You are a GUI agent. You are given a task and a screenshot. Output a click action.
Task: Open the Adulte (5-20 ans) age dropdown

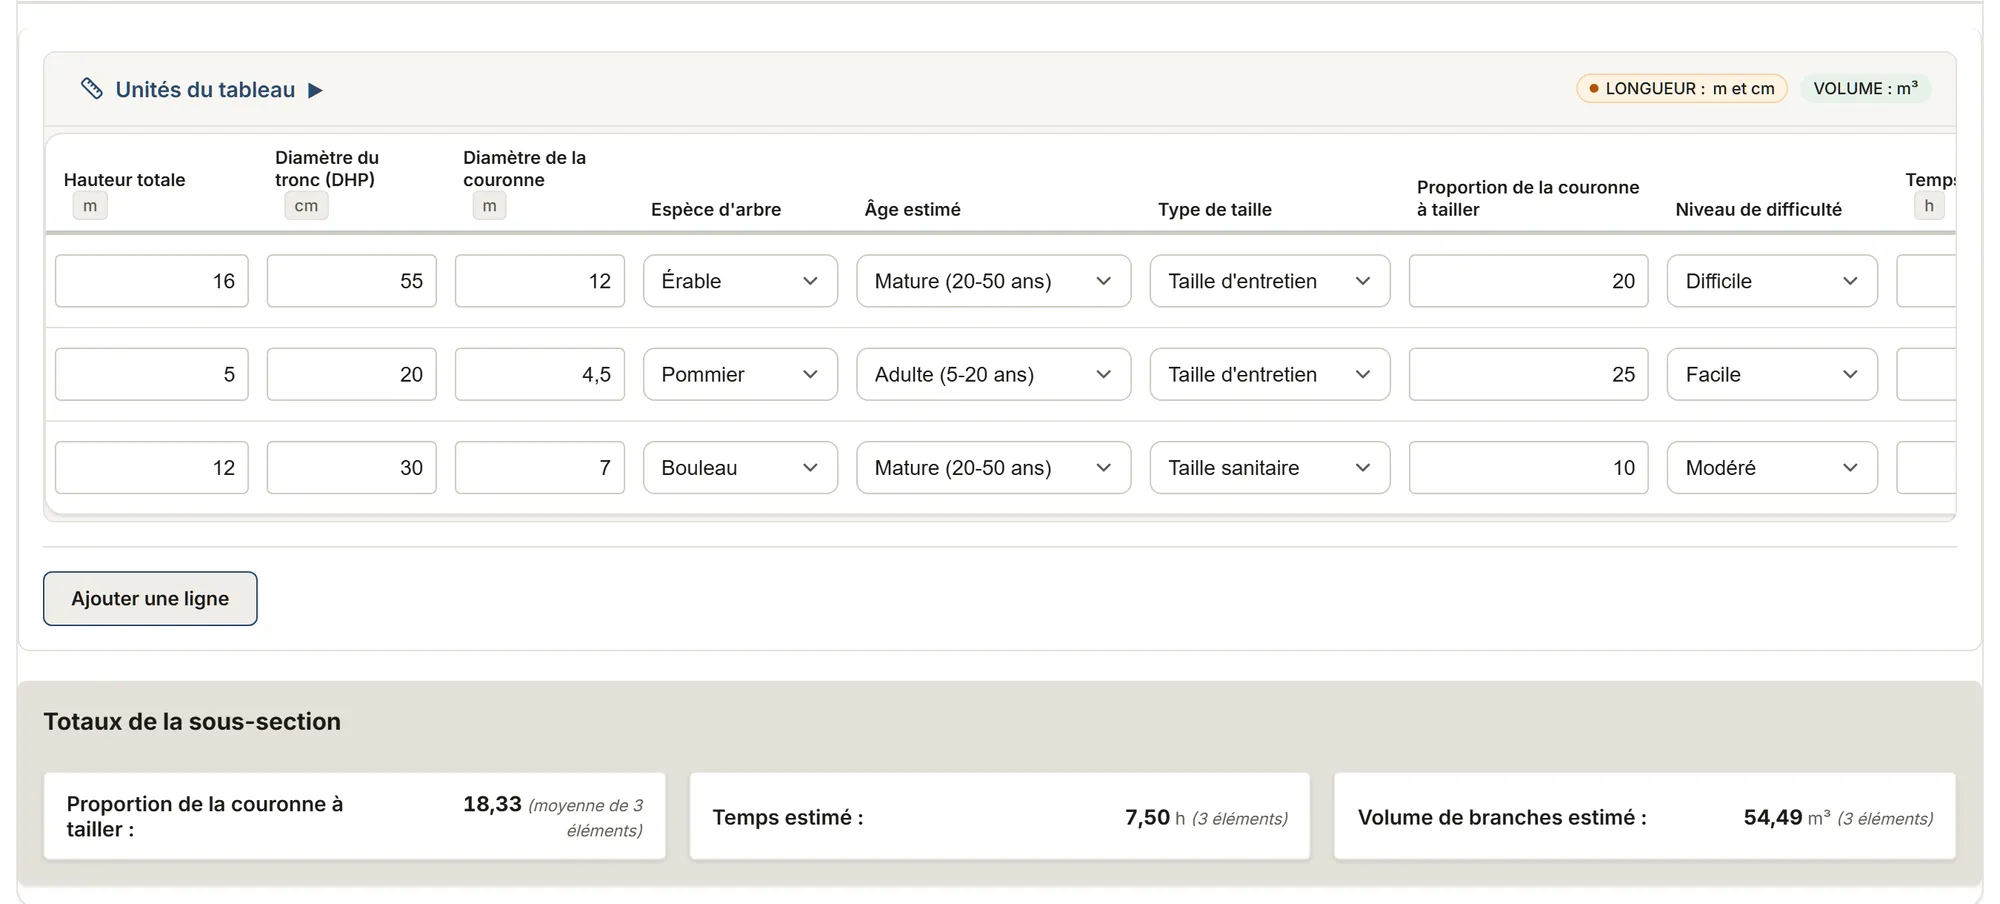pos(993,375)
